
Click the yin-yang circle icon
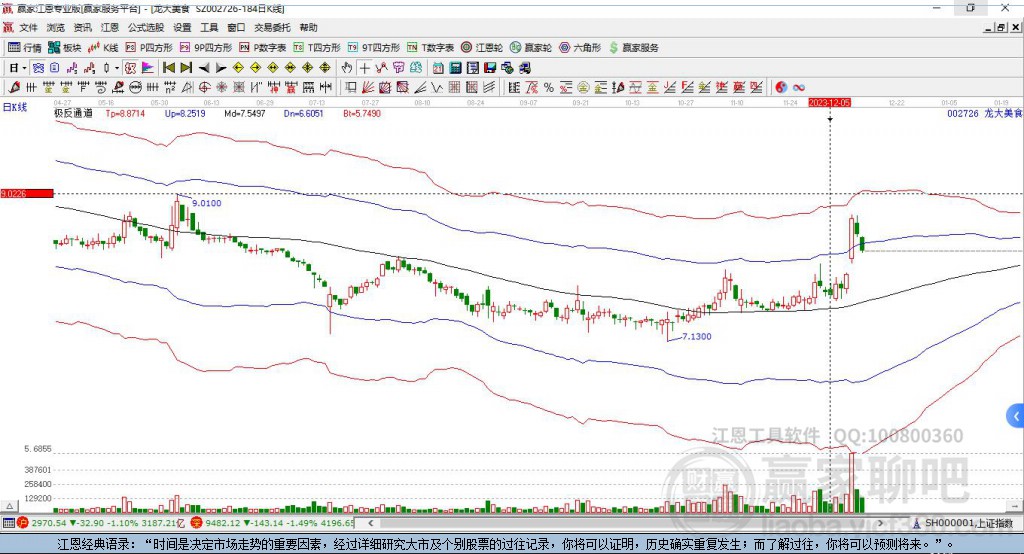coord(781,88)
